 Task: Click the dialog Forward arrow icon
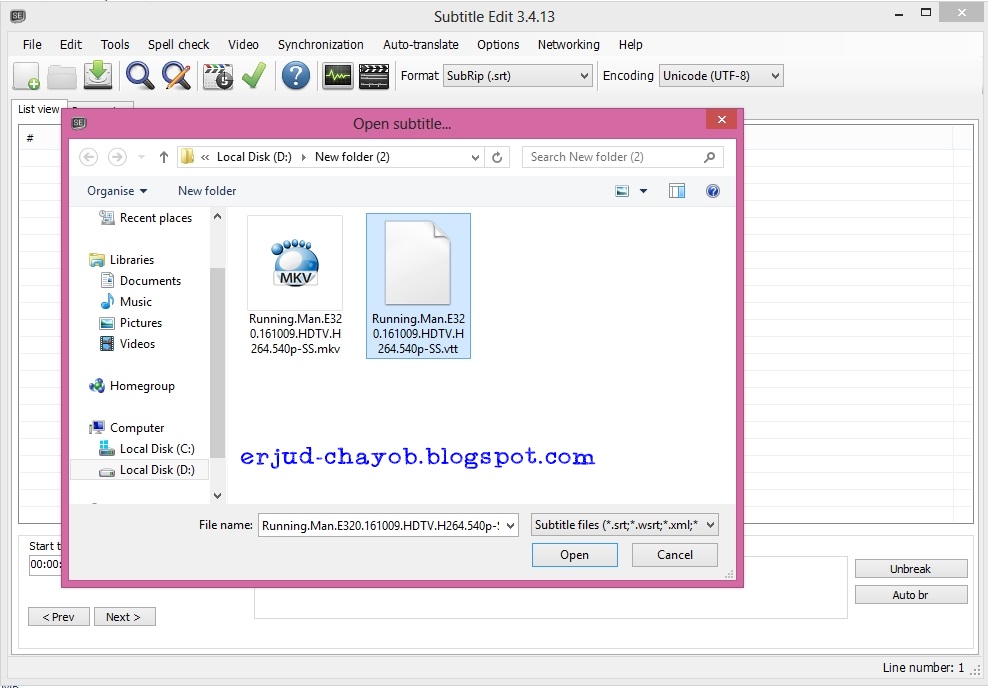tap(117, 157)
